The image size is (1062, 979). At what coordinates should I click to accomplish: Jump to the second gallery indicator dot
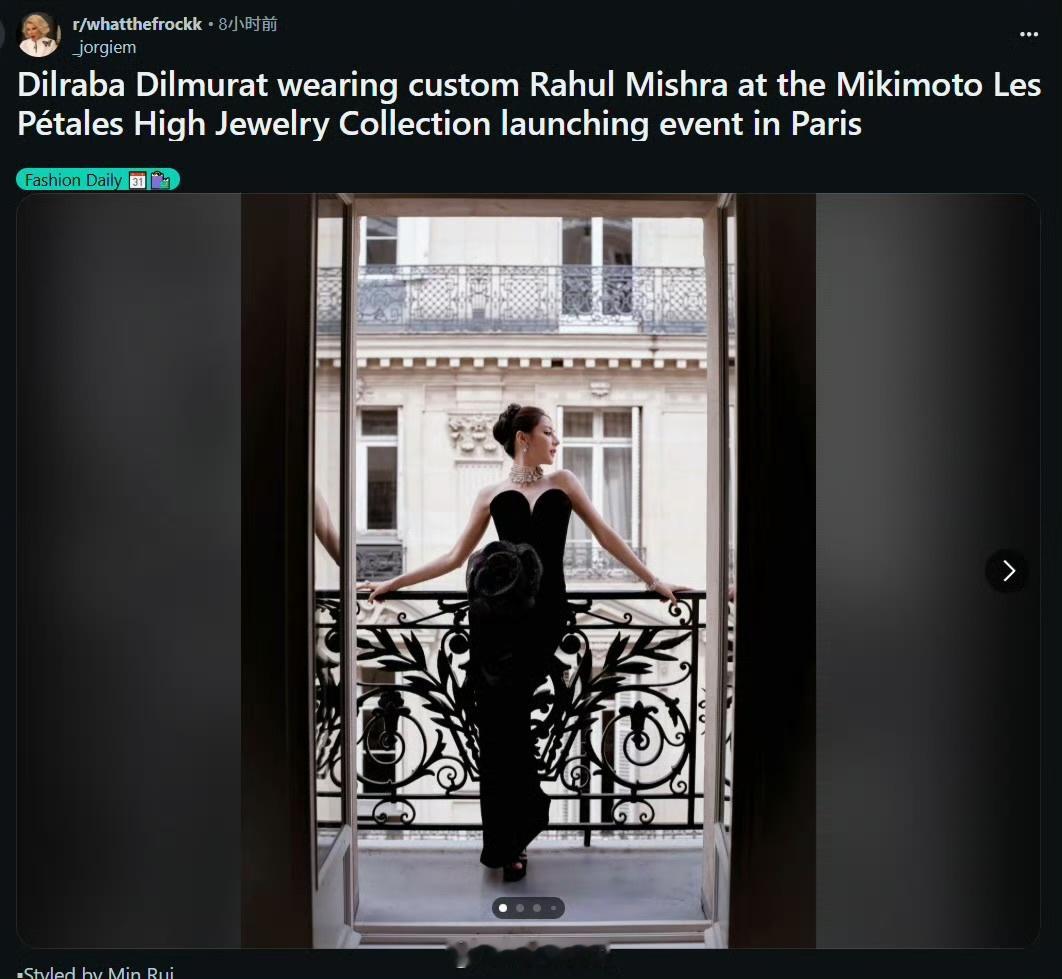tap(519, 908)
